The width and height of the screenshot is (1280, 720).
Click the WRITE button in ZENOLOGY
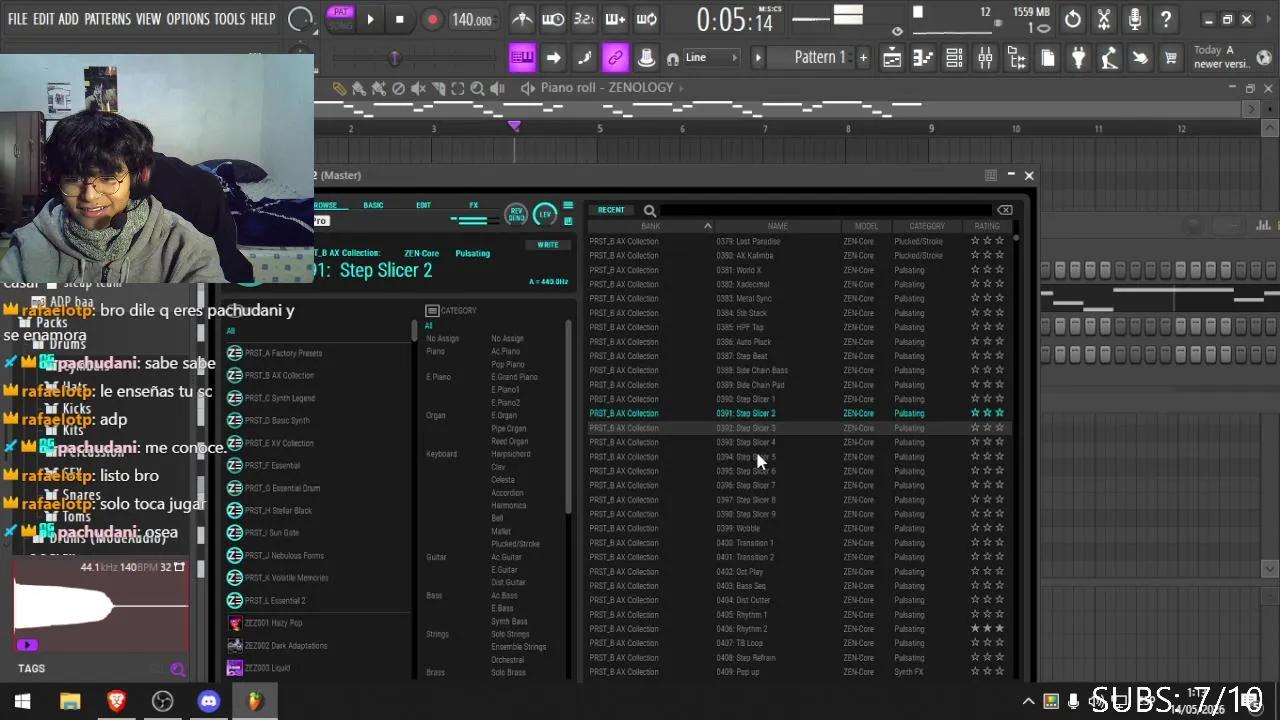click(x=548, y=245)
